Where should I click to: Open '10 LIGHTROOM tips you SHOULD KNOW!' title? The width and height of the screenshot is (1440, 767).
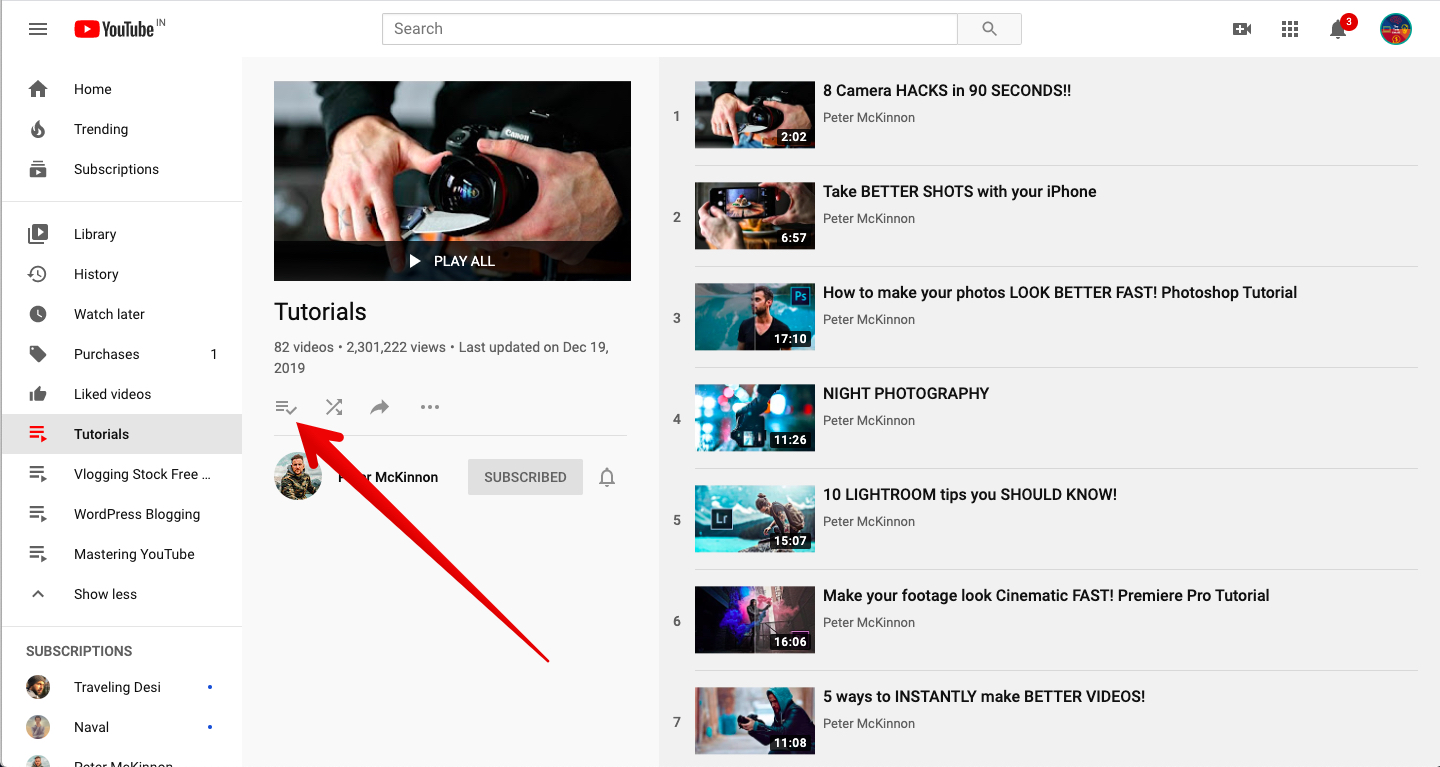[x=970, y=494]
